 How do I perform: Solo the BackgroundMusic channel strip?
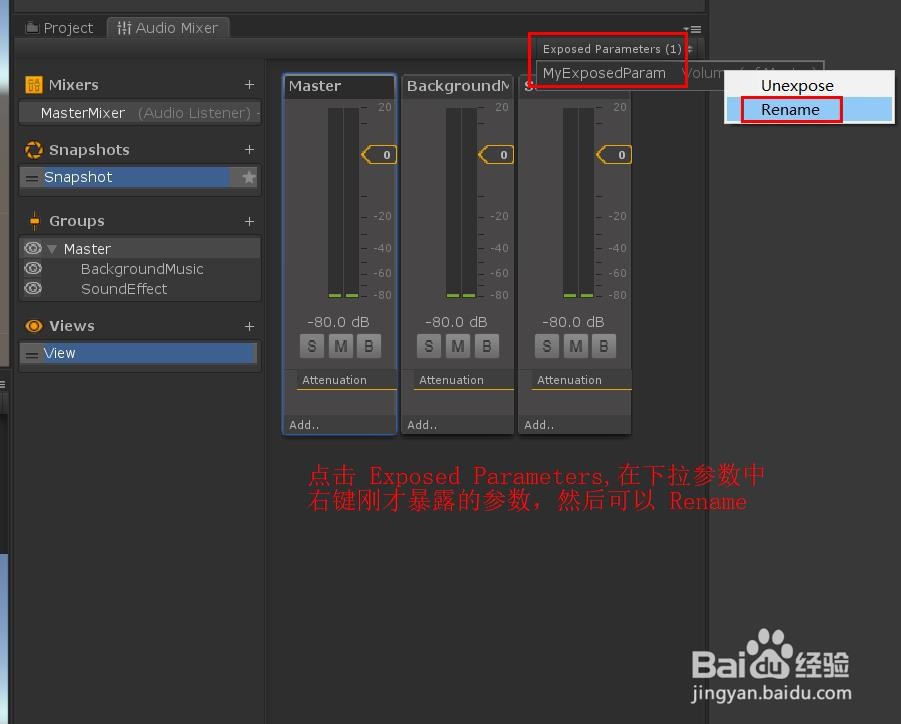point(429,346)
